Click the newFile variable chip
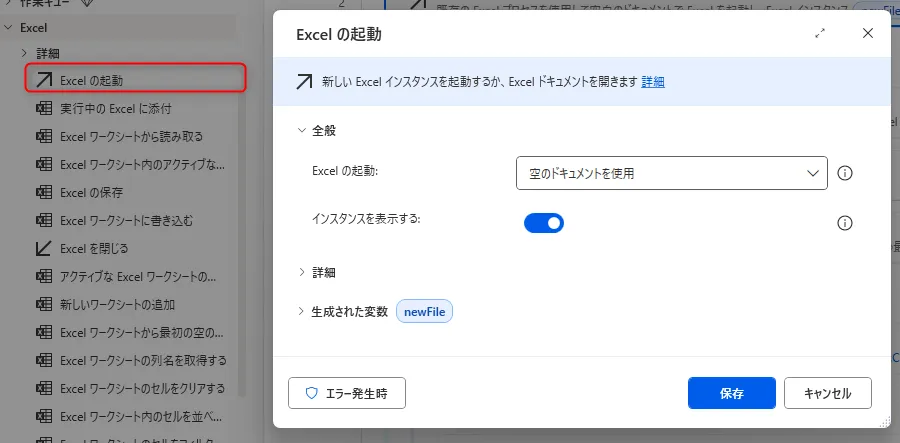The image size is (900, 443). (425, 312)
